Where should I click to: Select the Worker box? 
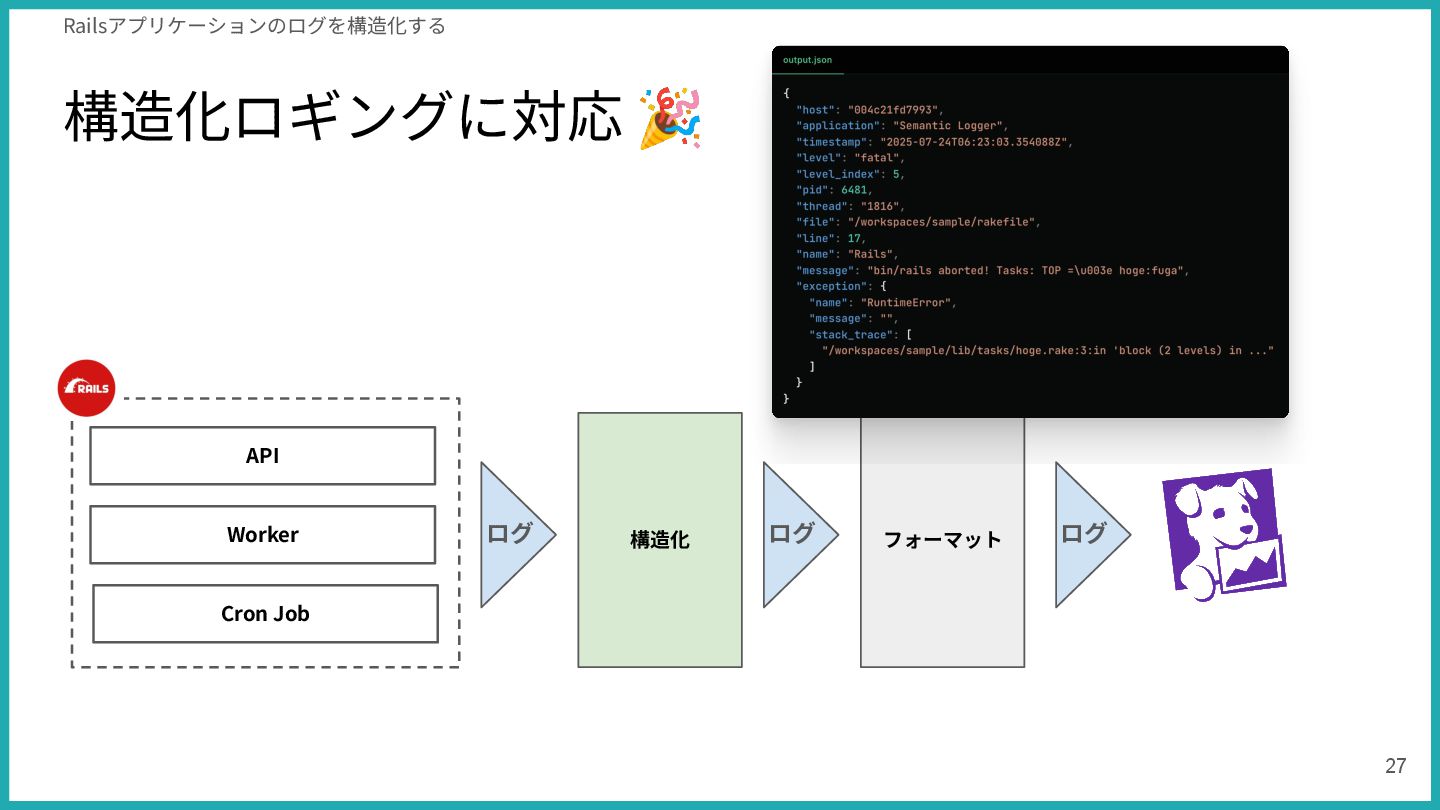263,535
